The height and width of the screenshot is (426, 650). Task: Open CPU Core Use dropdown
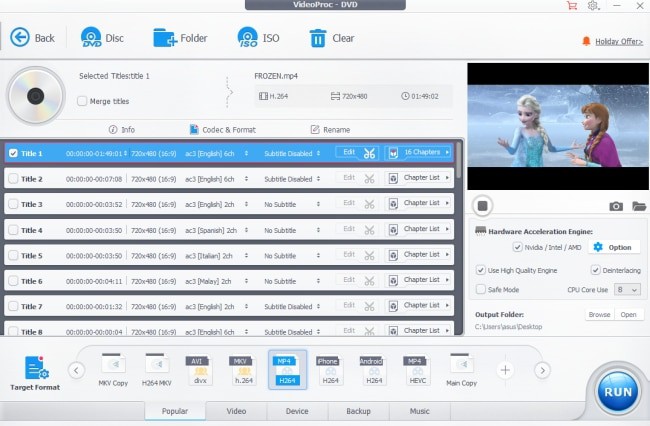click(627, 290)
